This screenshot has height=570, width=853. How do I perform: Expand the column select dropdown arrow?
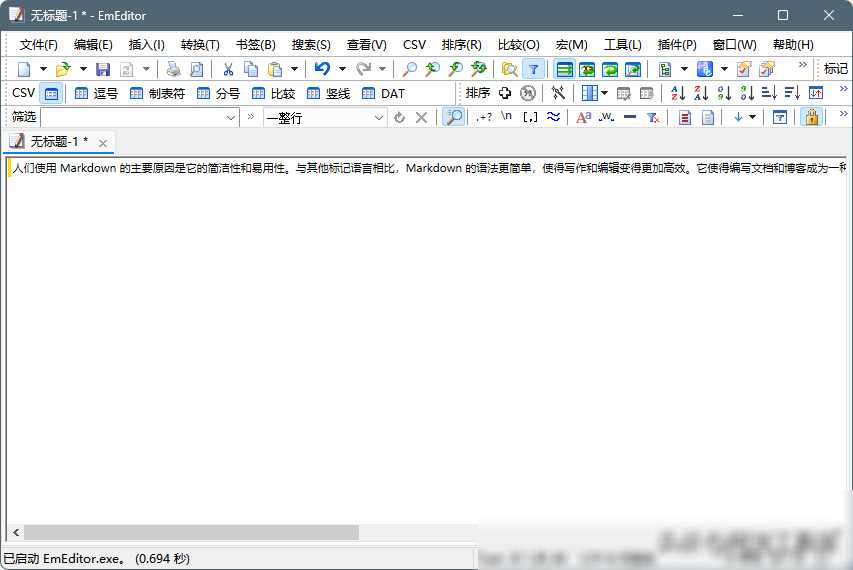(x=604, y=93)
